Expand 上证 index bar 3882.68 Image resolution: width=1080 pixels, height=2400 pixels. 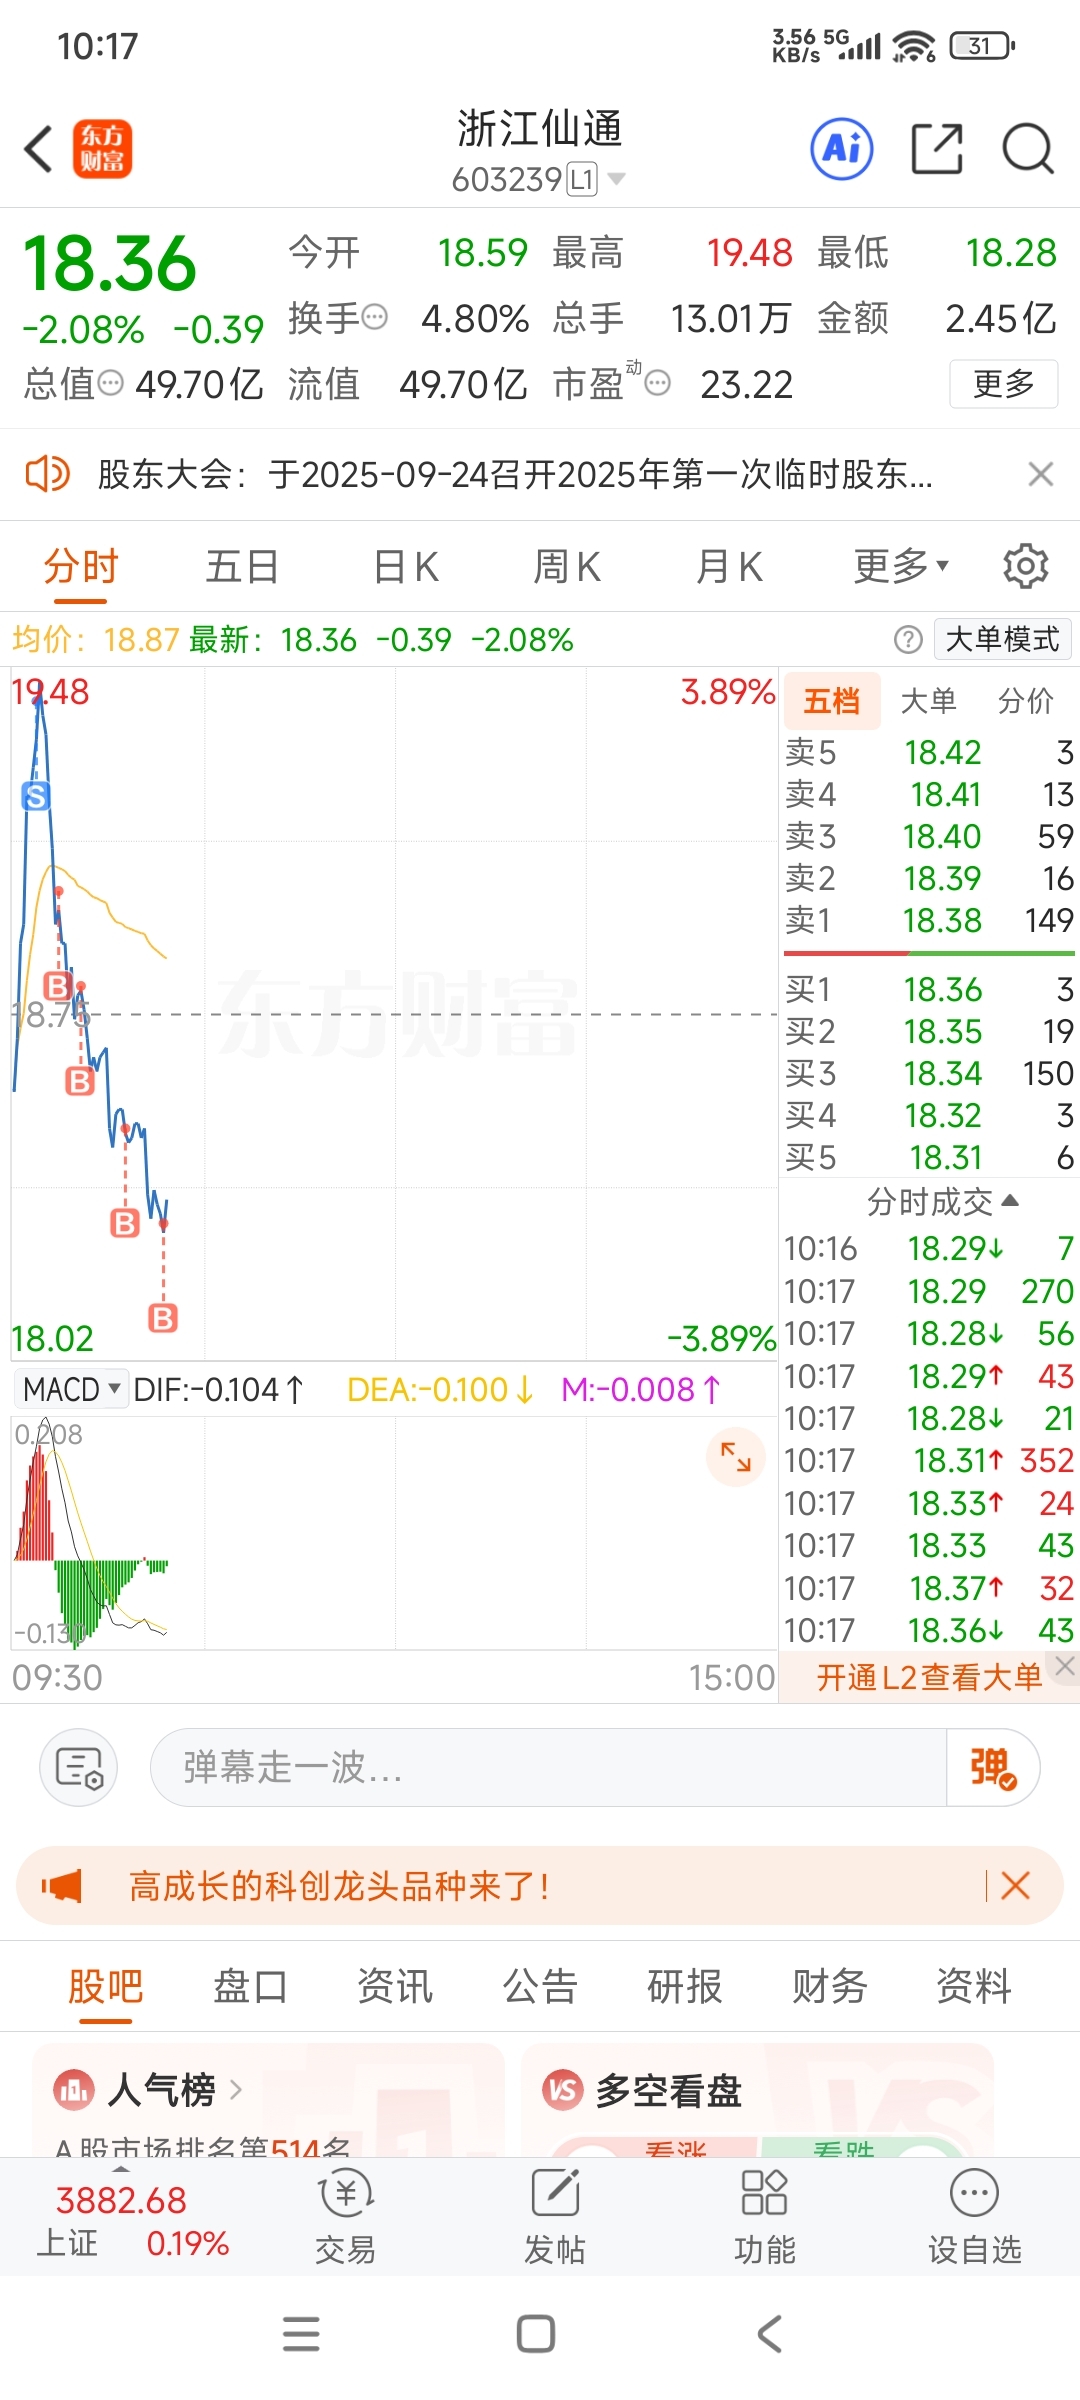[x=133, y=2220]
